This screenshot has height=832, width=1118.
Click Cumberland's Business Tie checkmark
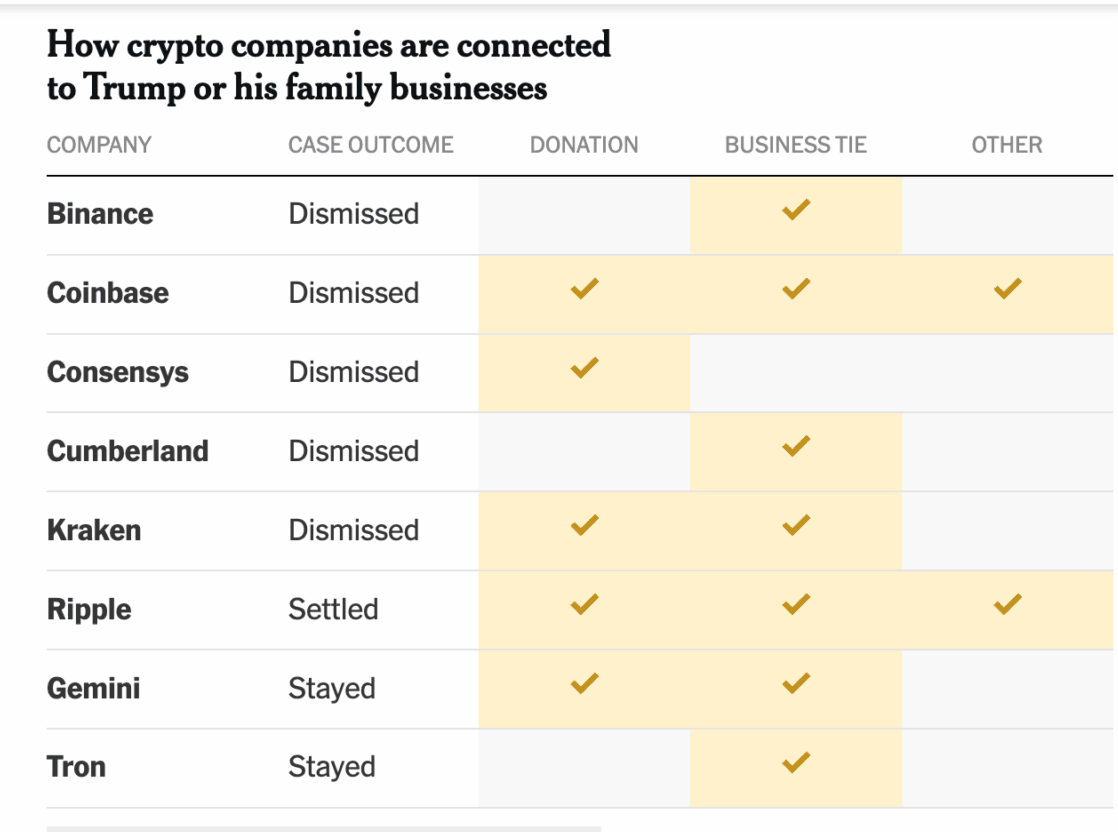coord(796,447)
